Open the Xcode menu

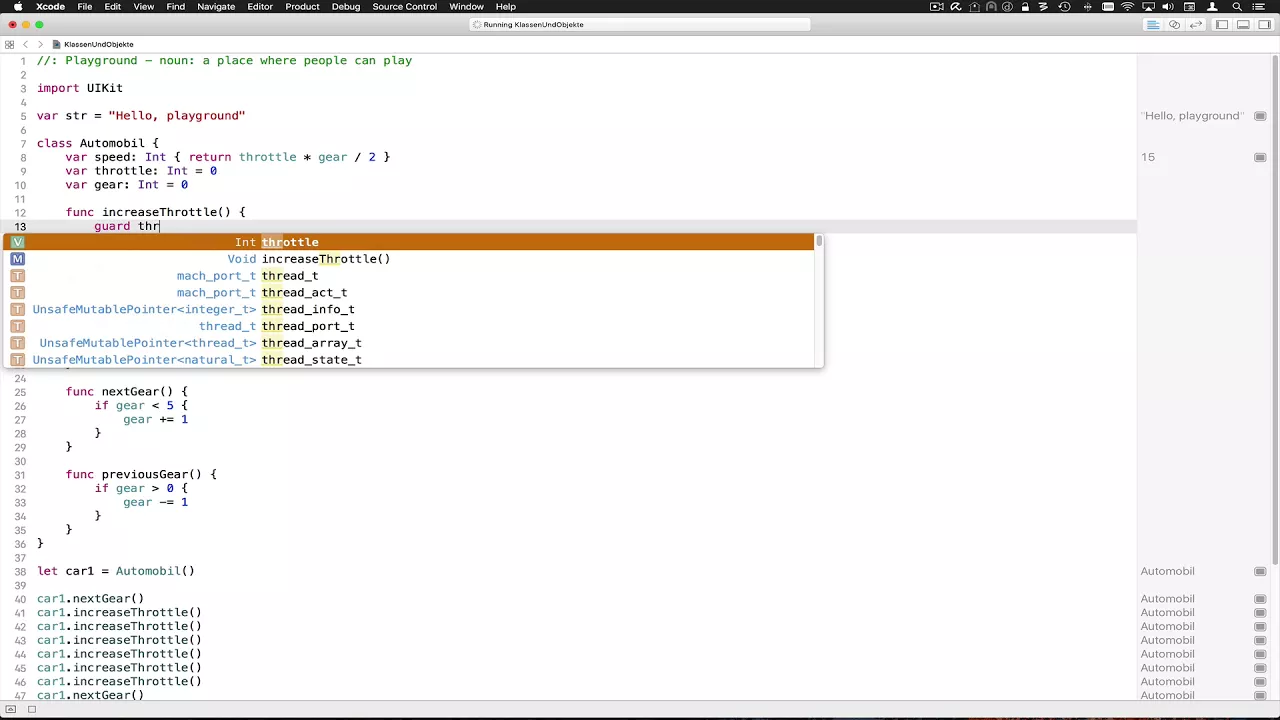50,7
